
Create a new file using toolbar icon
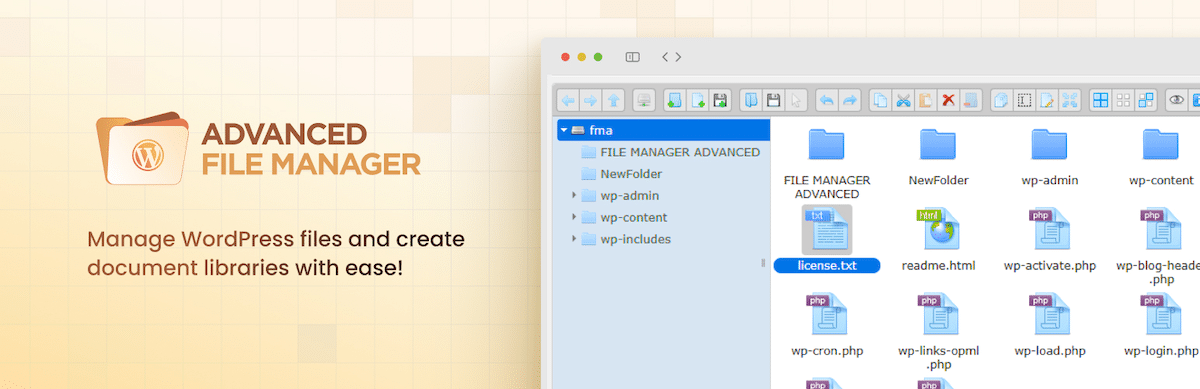[x=697, y=100]
